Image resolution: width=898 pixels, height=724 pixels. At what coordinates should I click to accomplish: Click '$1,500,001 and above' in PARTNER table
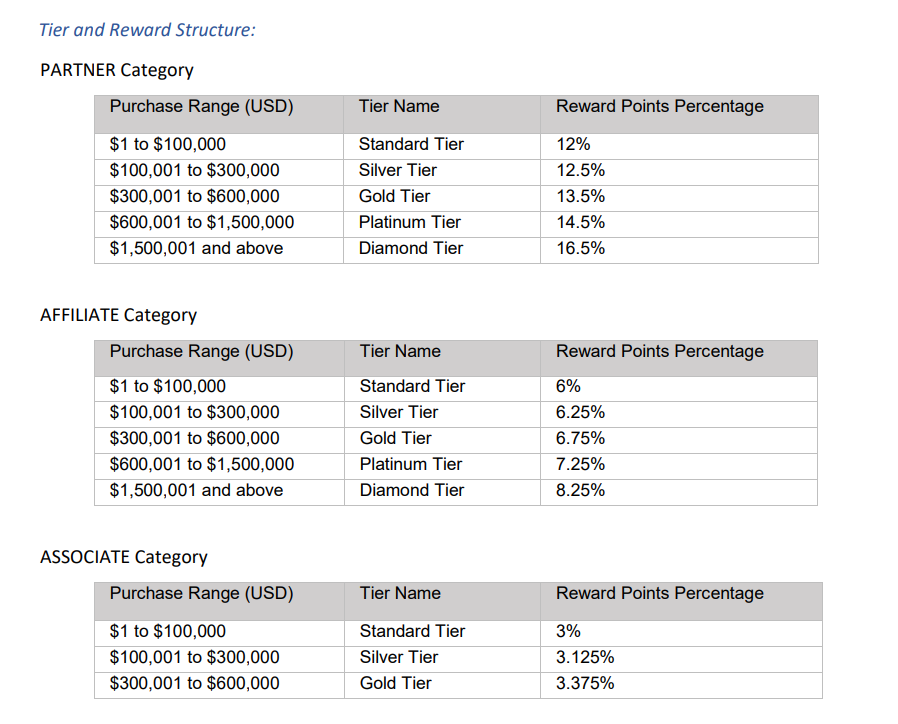[196, 248]
